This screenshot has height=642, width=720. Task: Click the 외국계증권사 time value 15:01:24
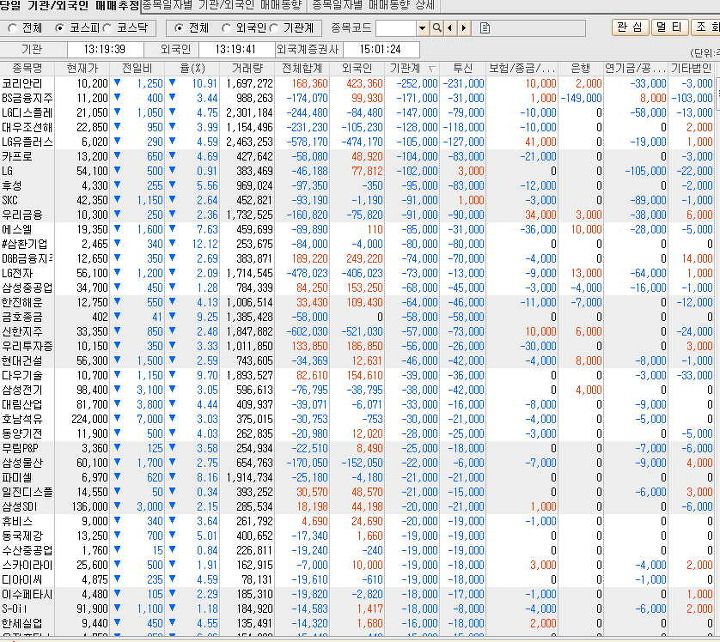380,49
